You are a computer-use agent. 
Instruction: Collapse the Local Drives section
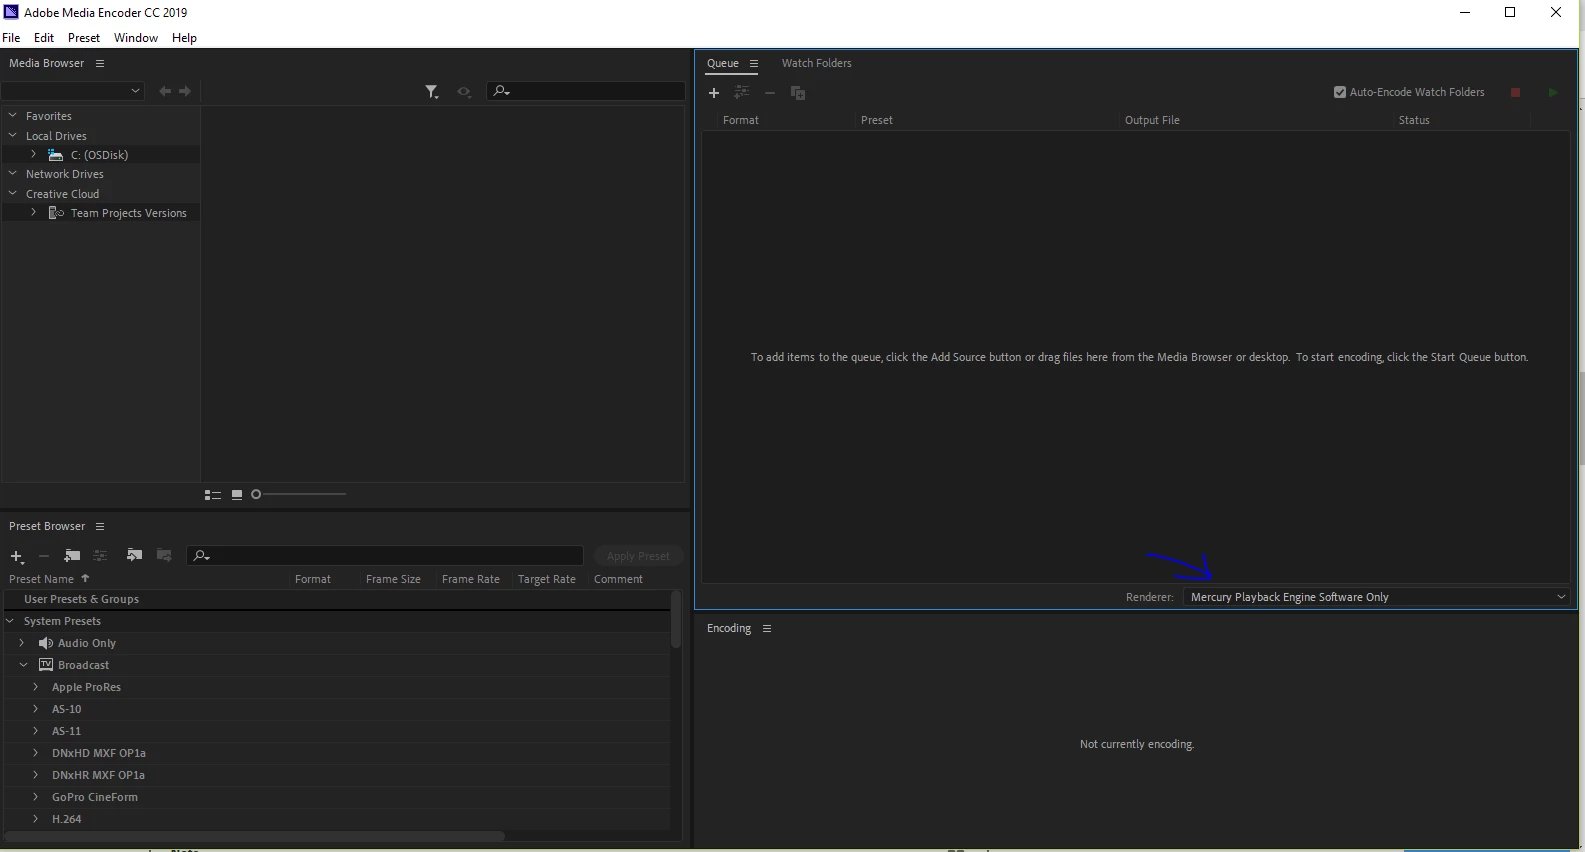(13, 135)
